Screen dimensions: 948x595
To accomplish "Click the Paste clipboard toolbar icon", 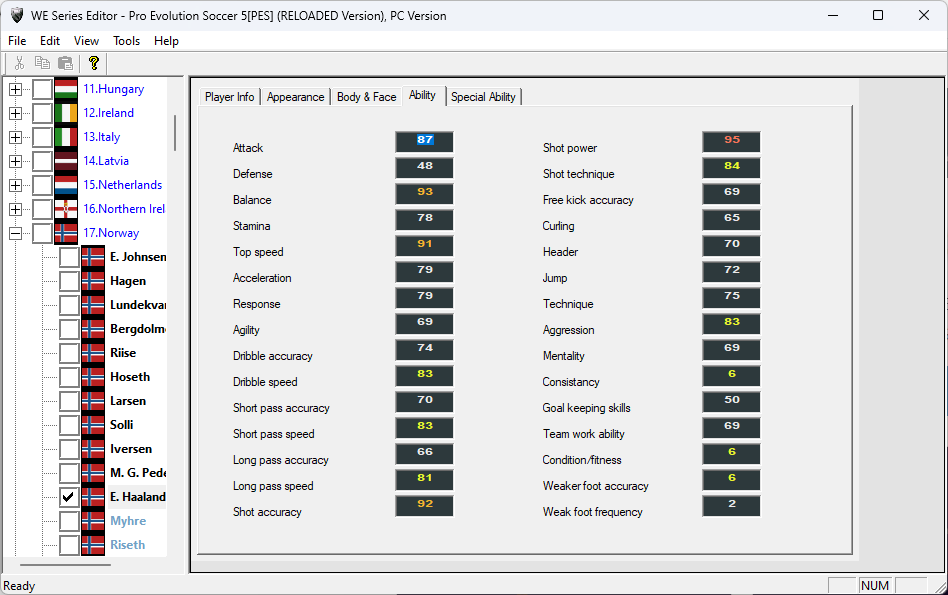I will tap(65, 63).
